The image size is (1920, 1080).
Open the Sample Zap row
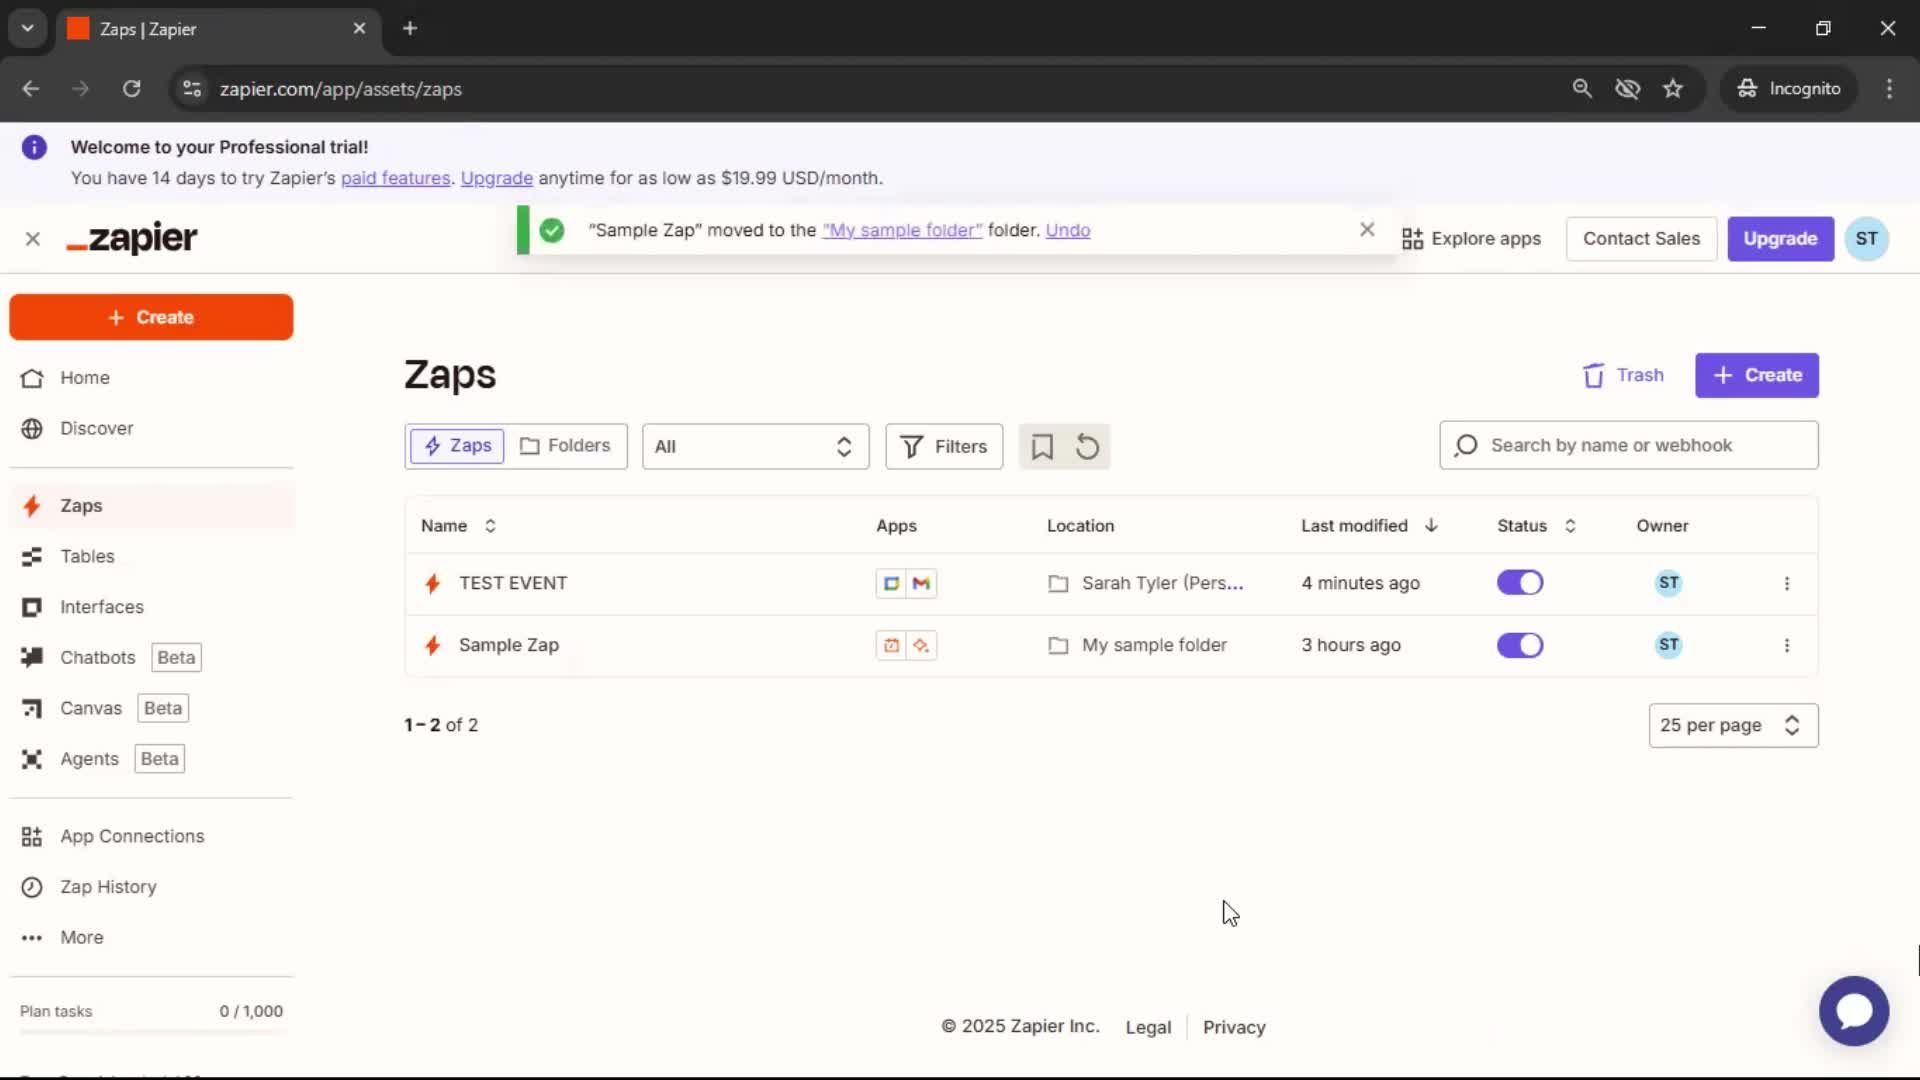(509, 645)
